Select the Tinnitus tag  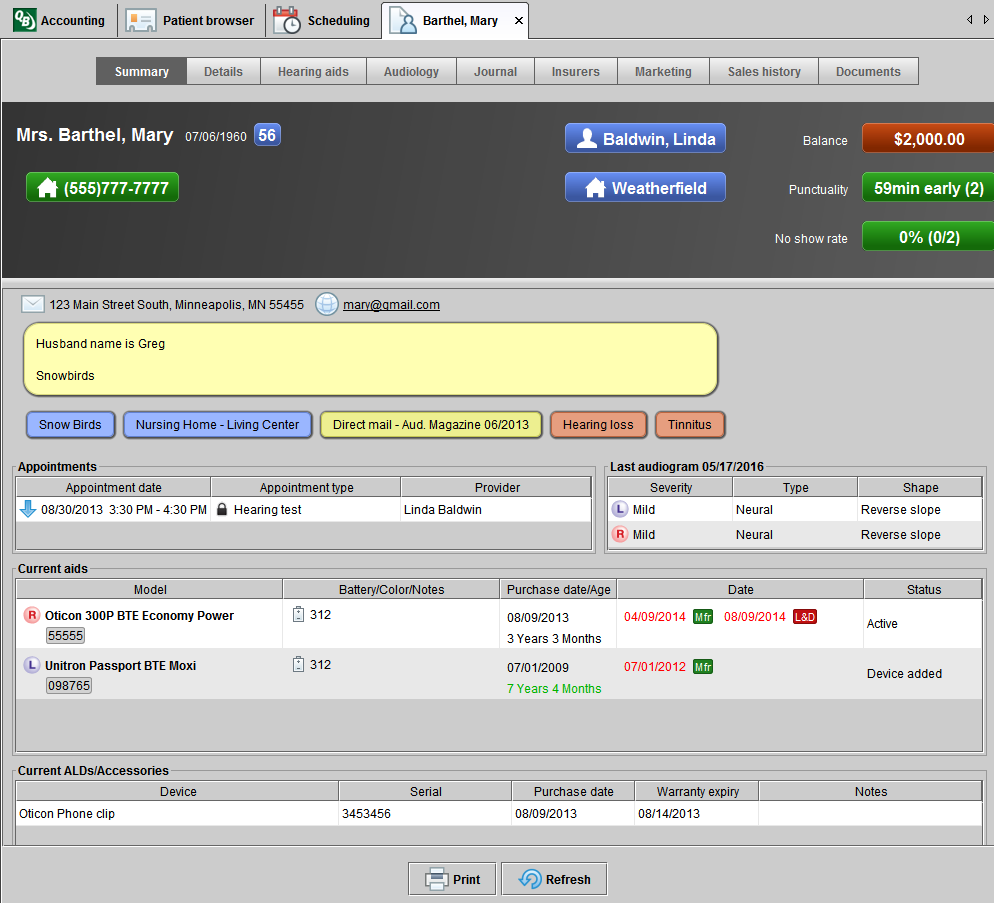point(690,425)
